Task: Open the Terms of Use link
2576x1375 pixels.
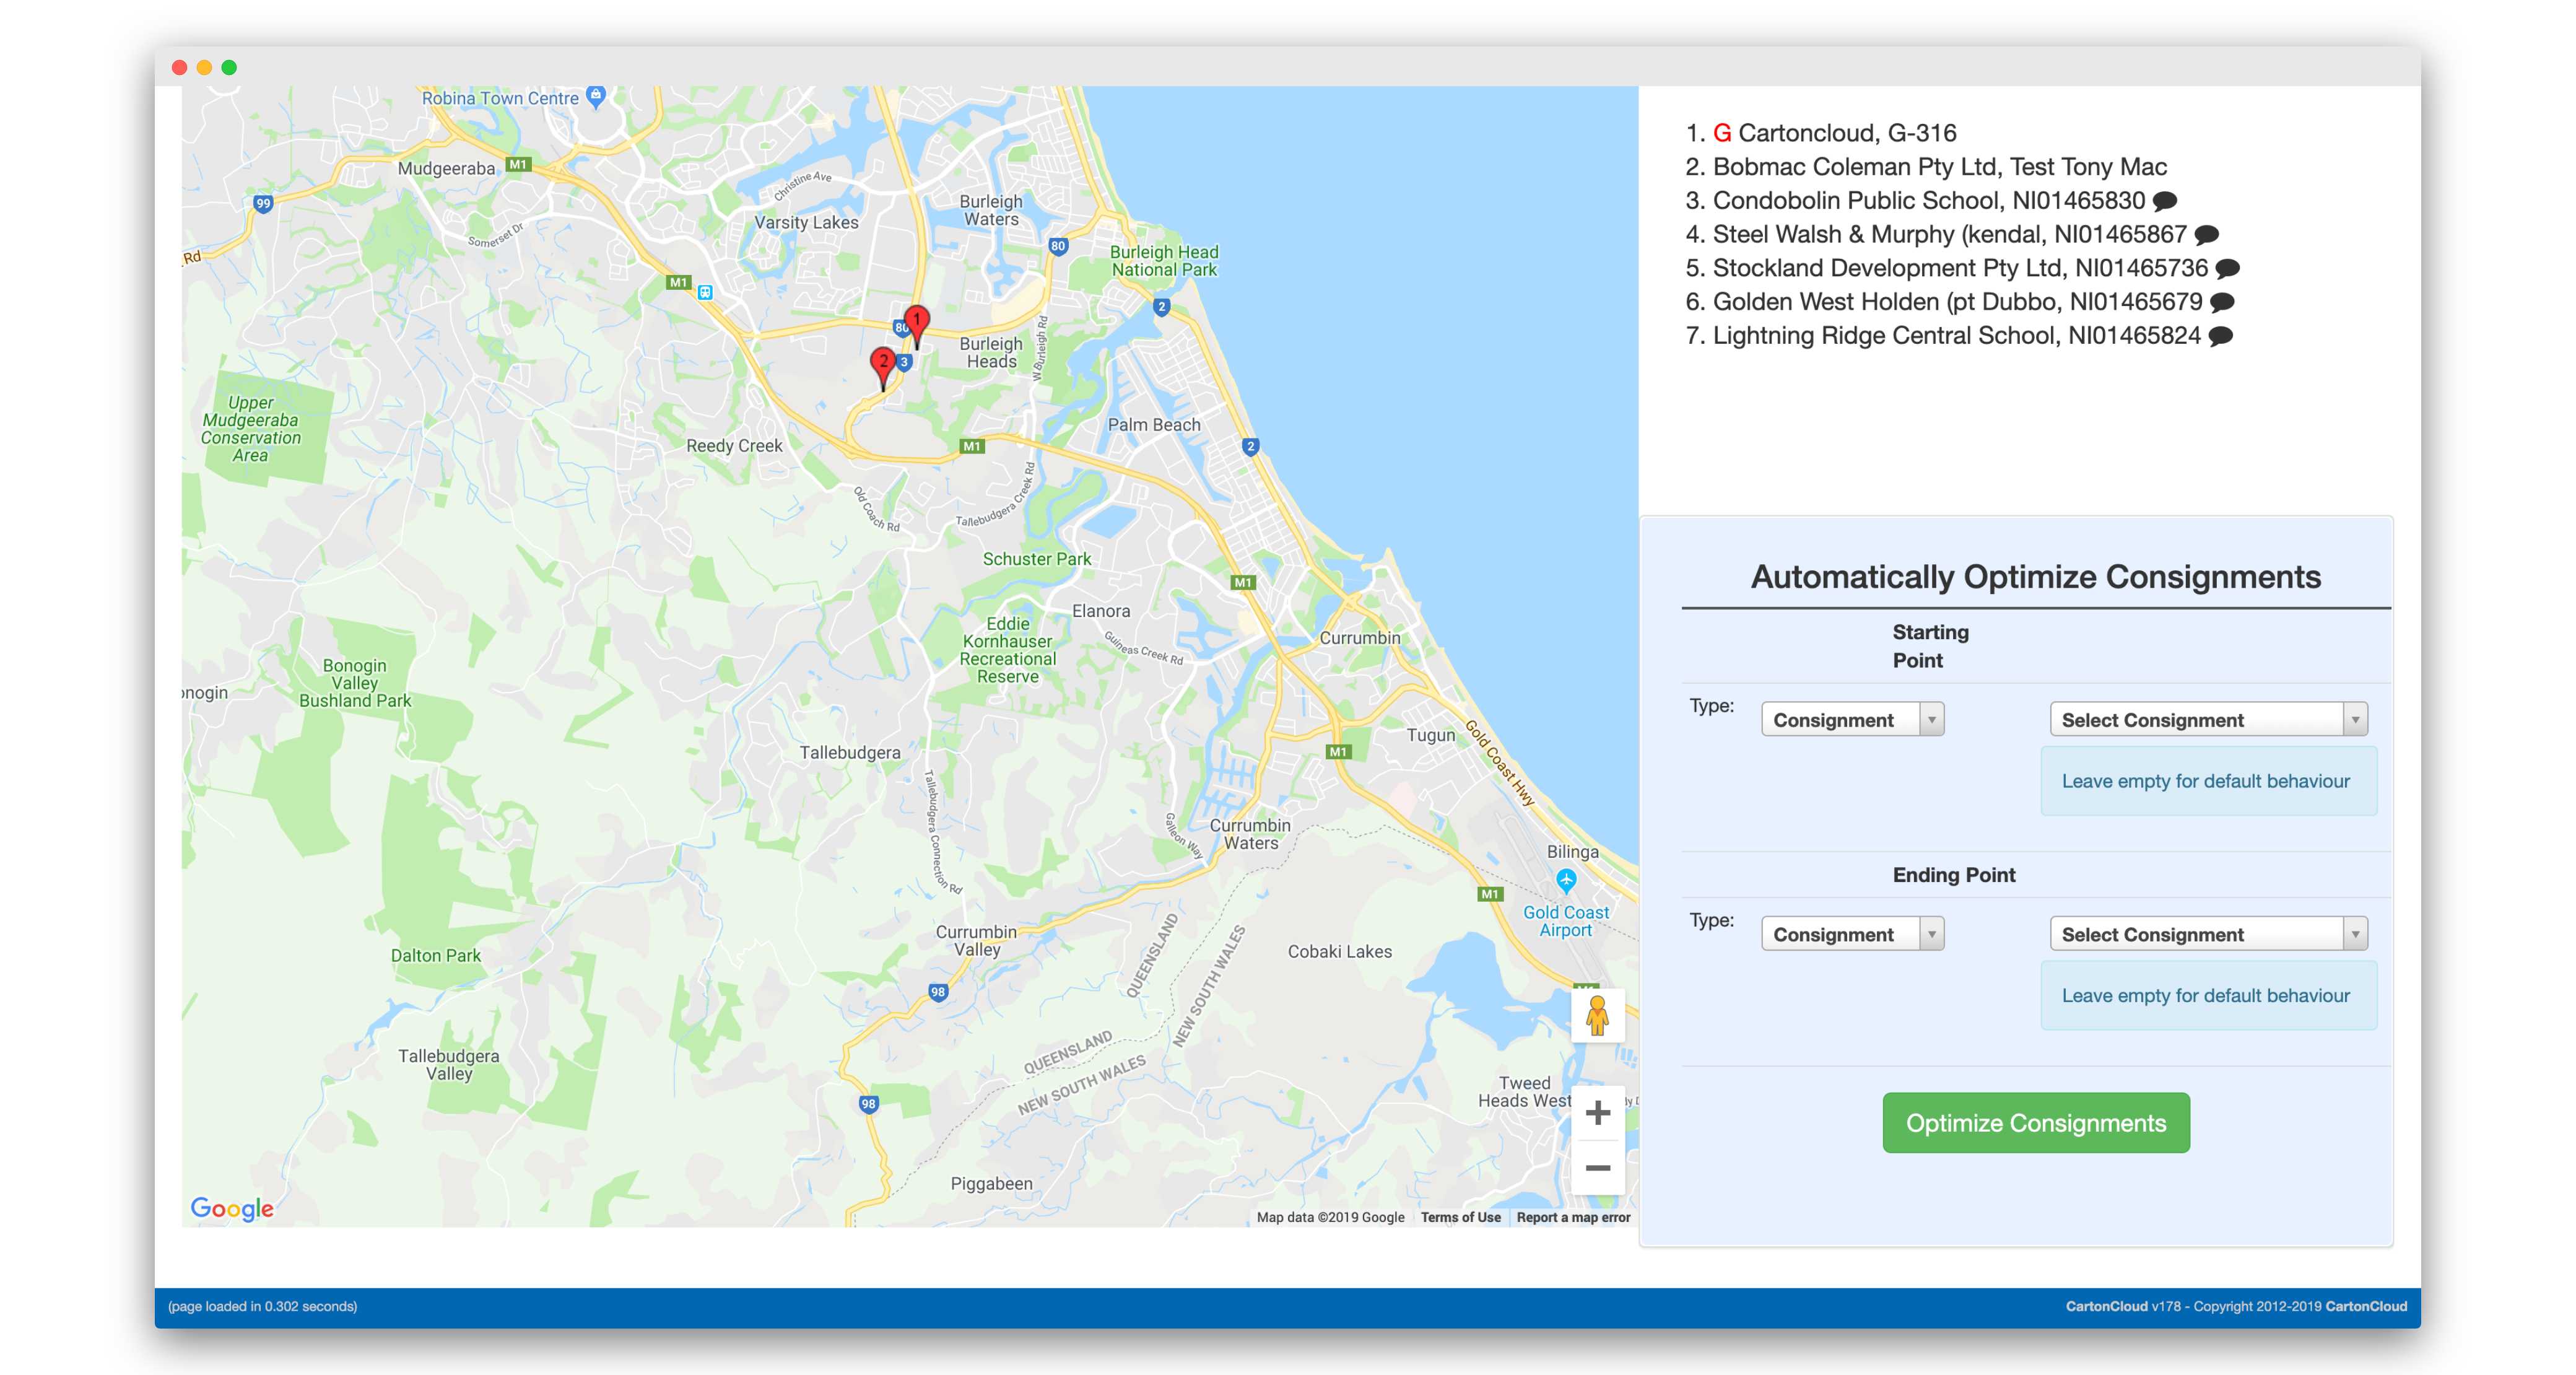Action: (1460, 1217)
